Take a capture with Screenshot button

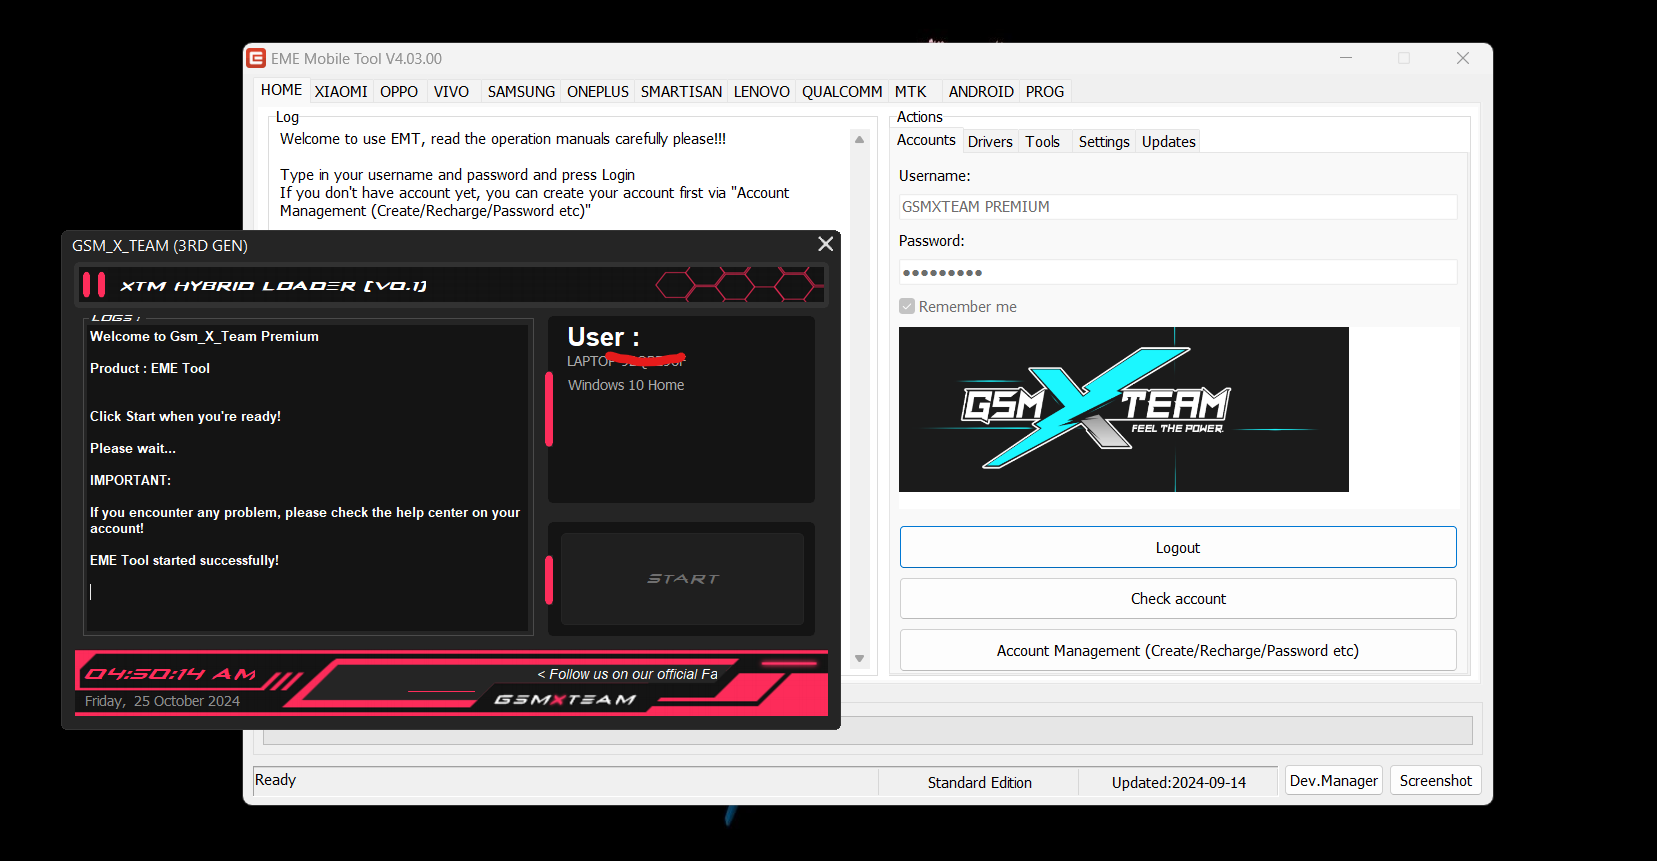pos(1435,781)
